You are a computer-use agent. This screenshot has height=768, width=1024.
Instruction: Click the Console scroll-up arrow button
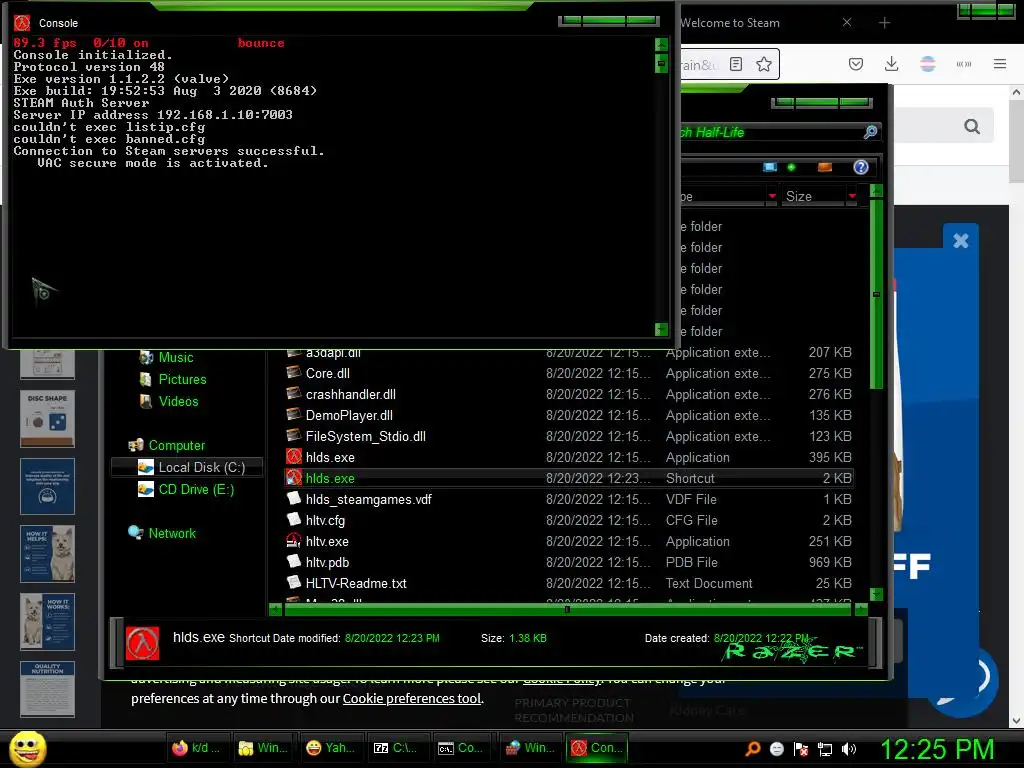click(x=662, y=44)
